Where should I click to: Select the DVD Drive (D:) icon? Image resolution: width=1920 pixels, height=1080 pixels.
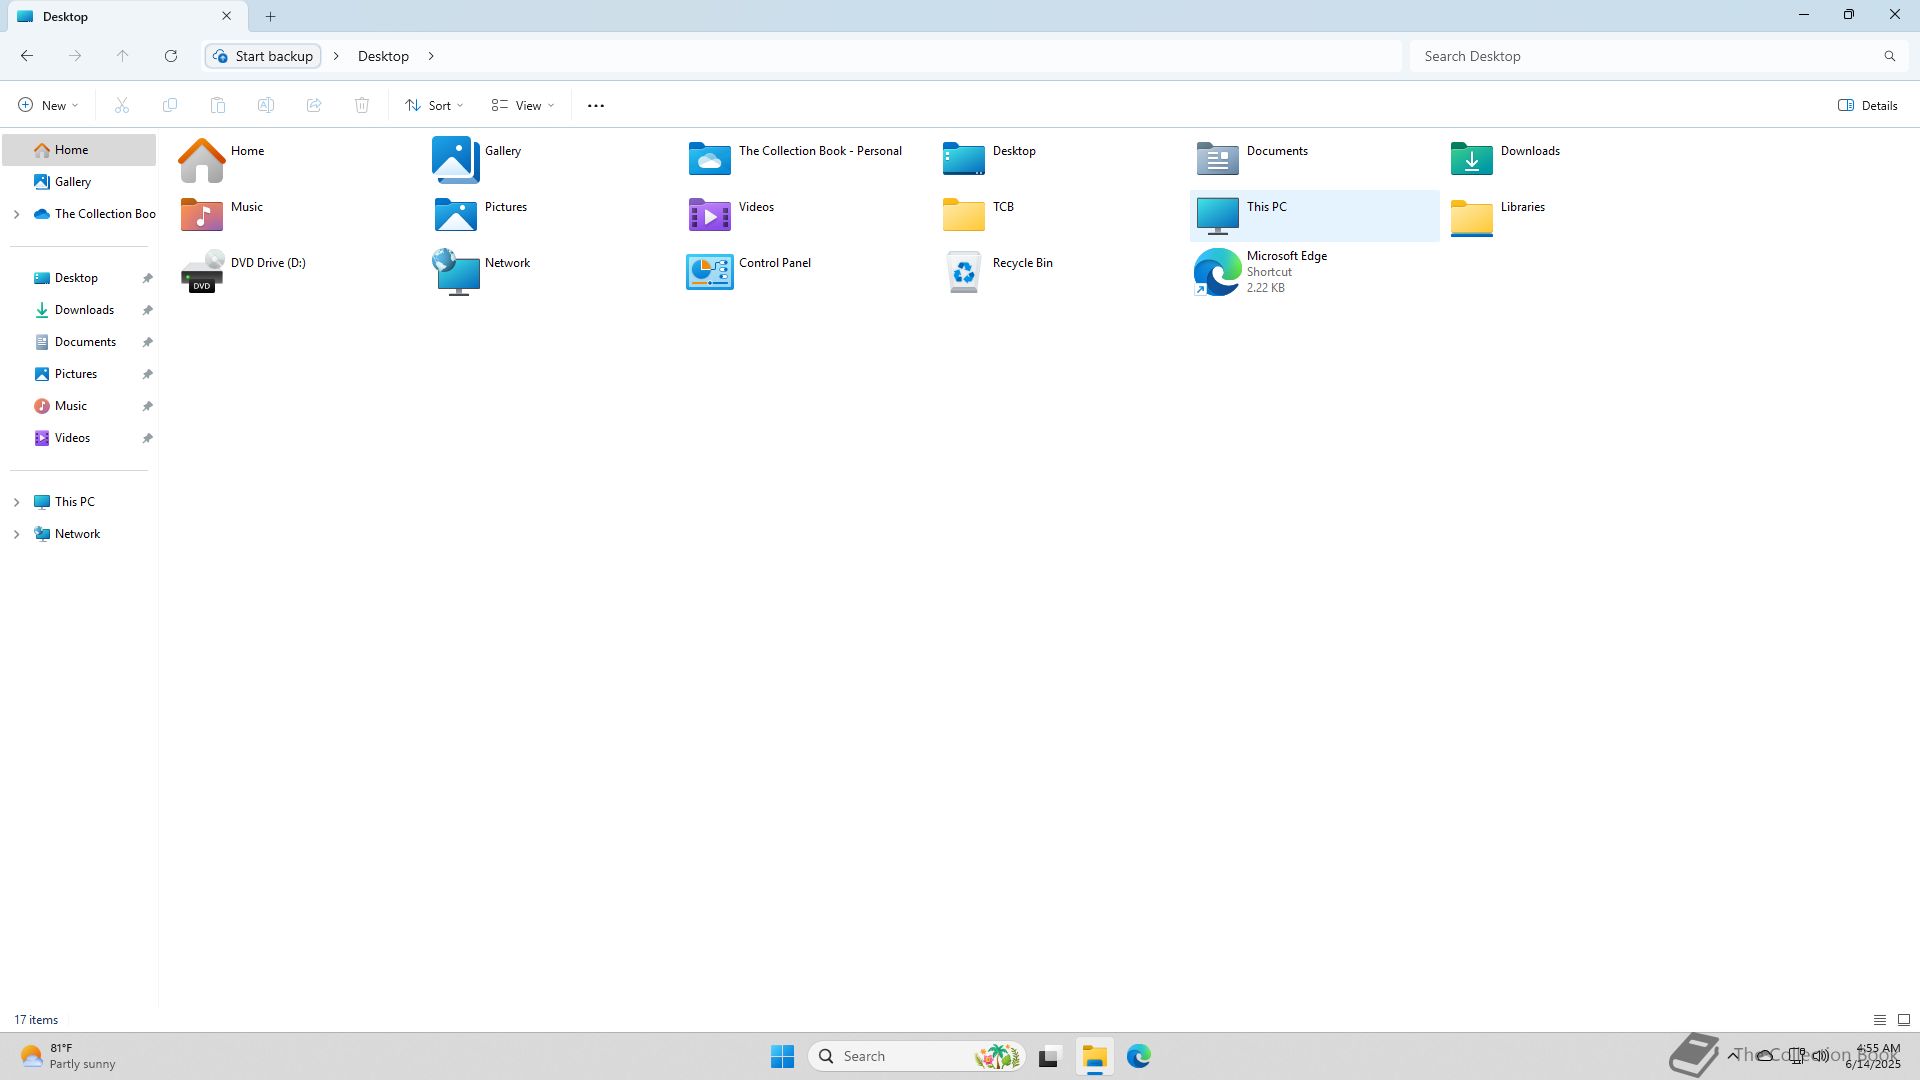[202, 272]
